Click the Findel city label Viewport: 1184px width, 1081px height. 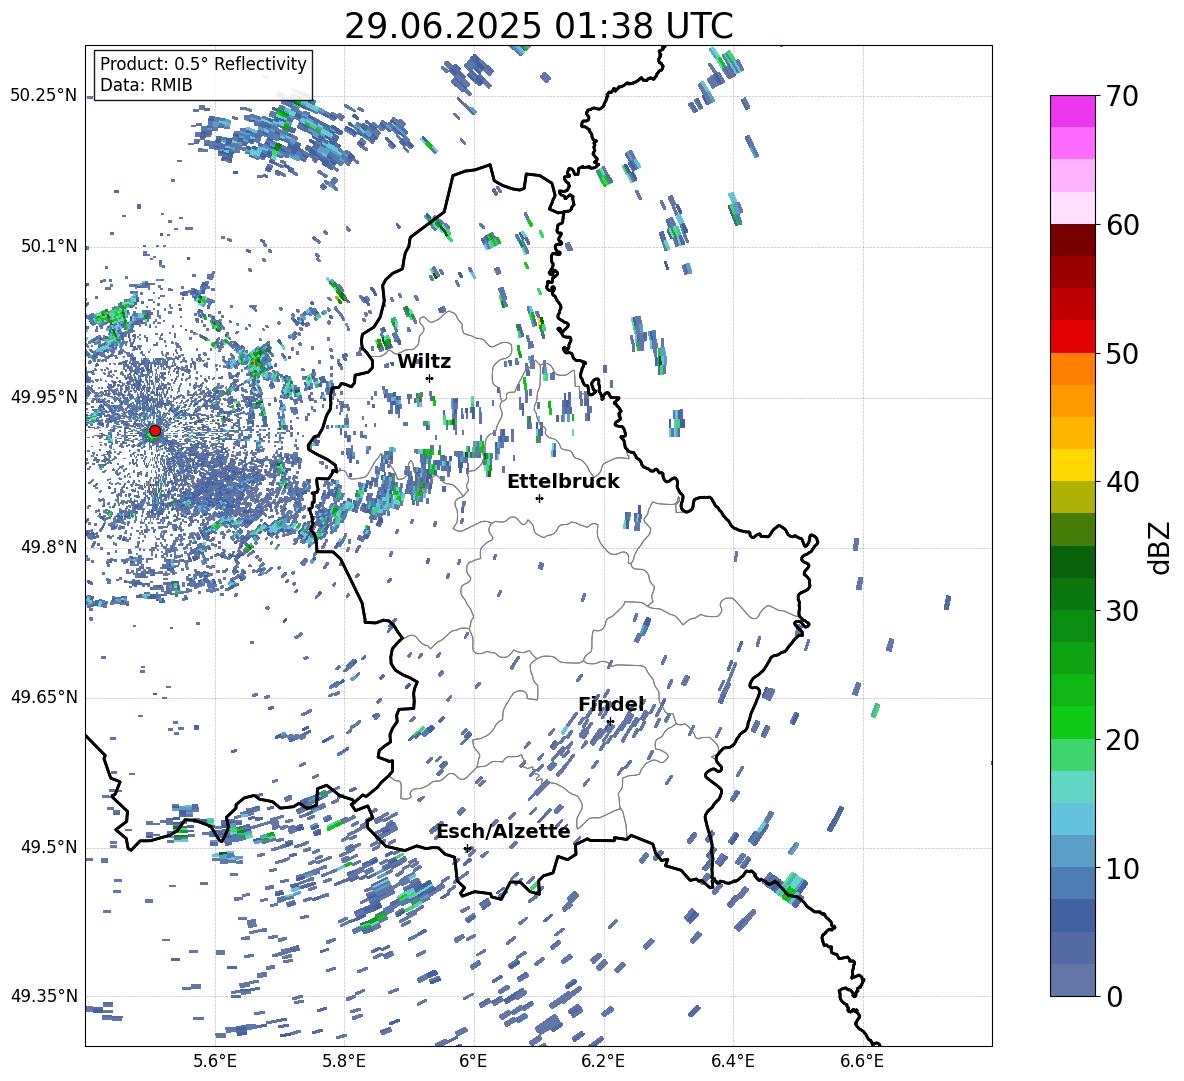(x=611, y=704)
